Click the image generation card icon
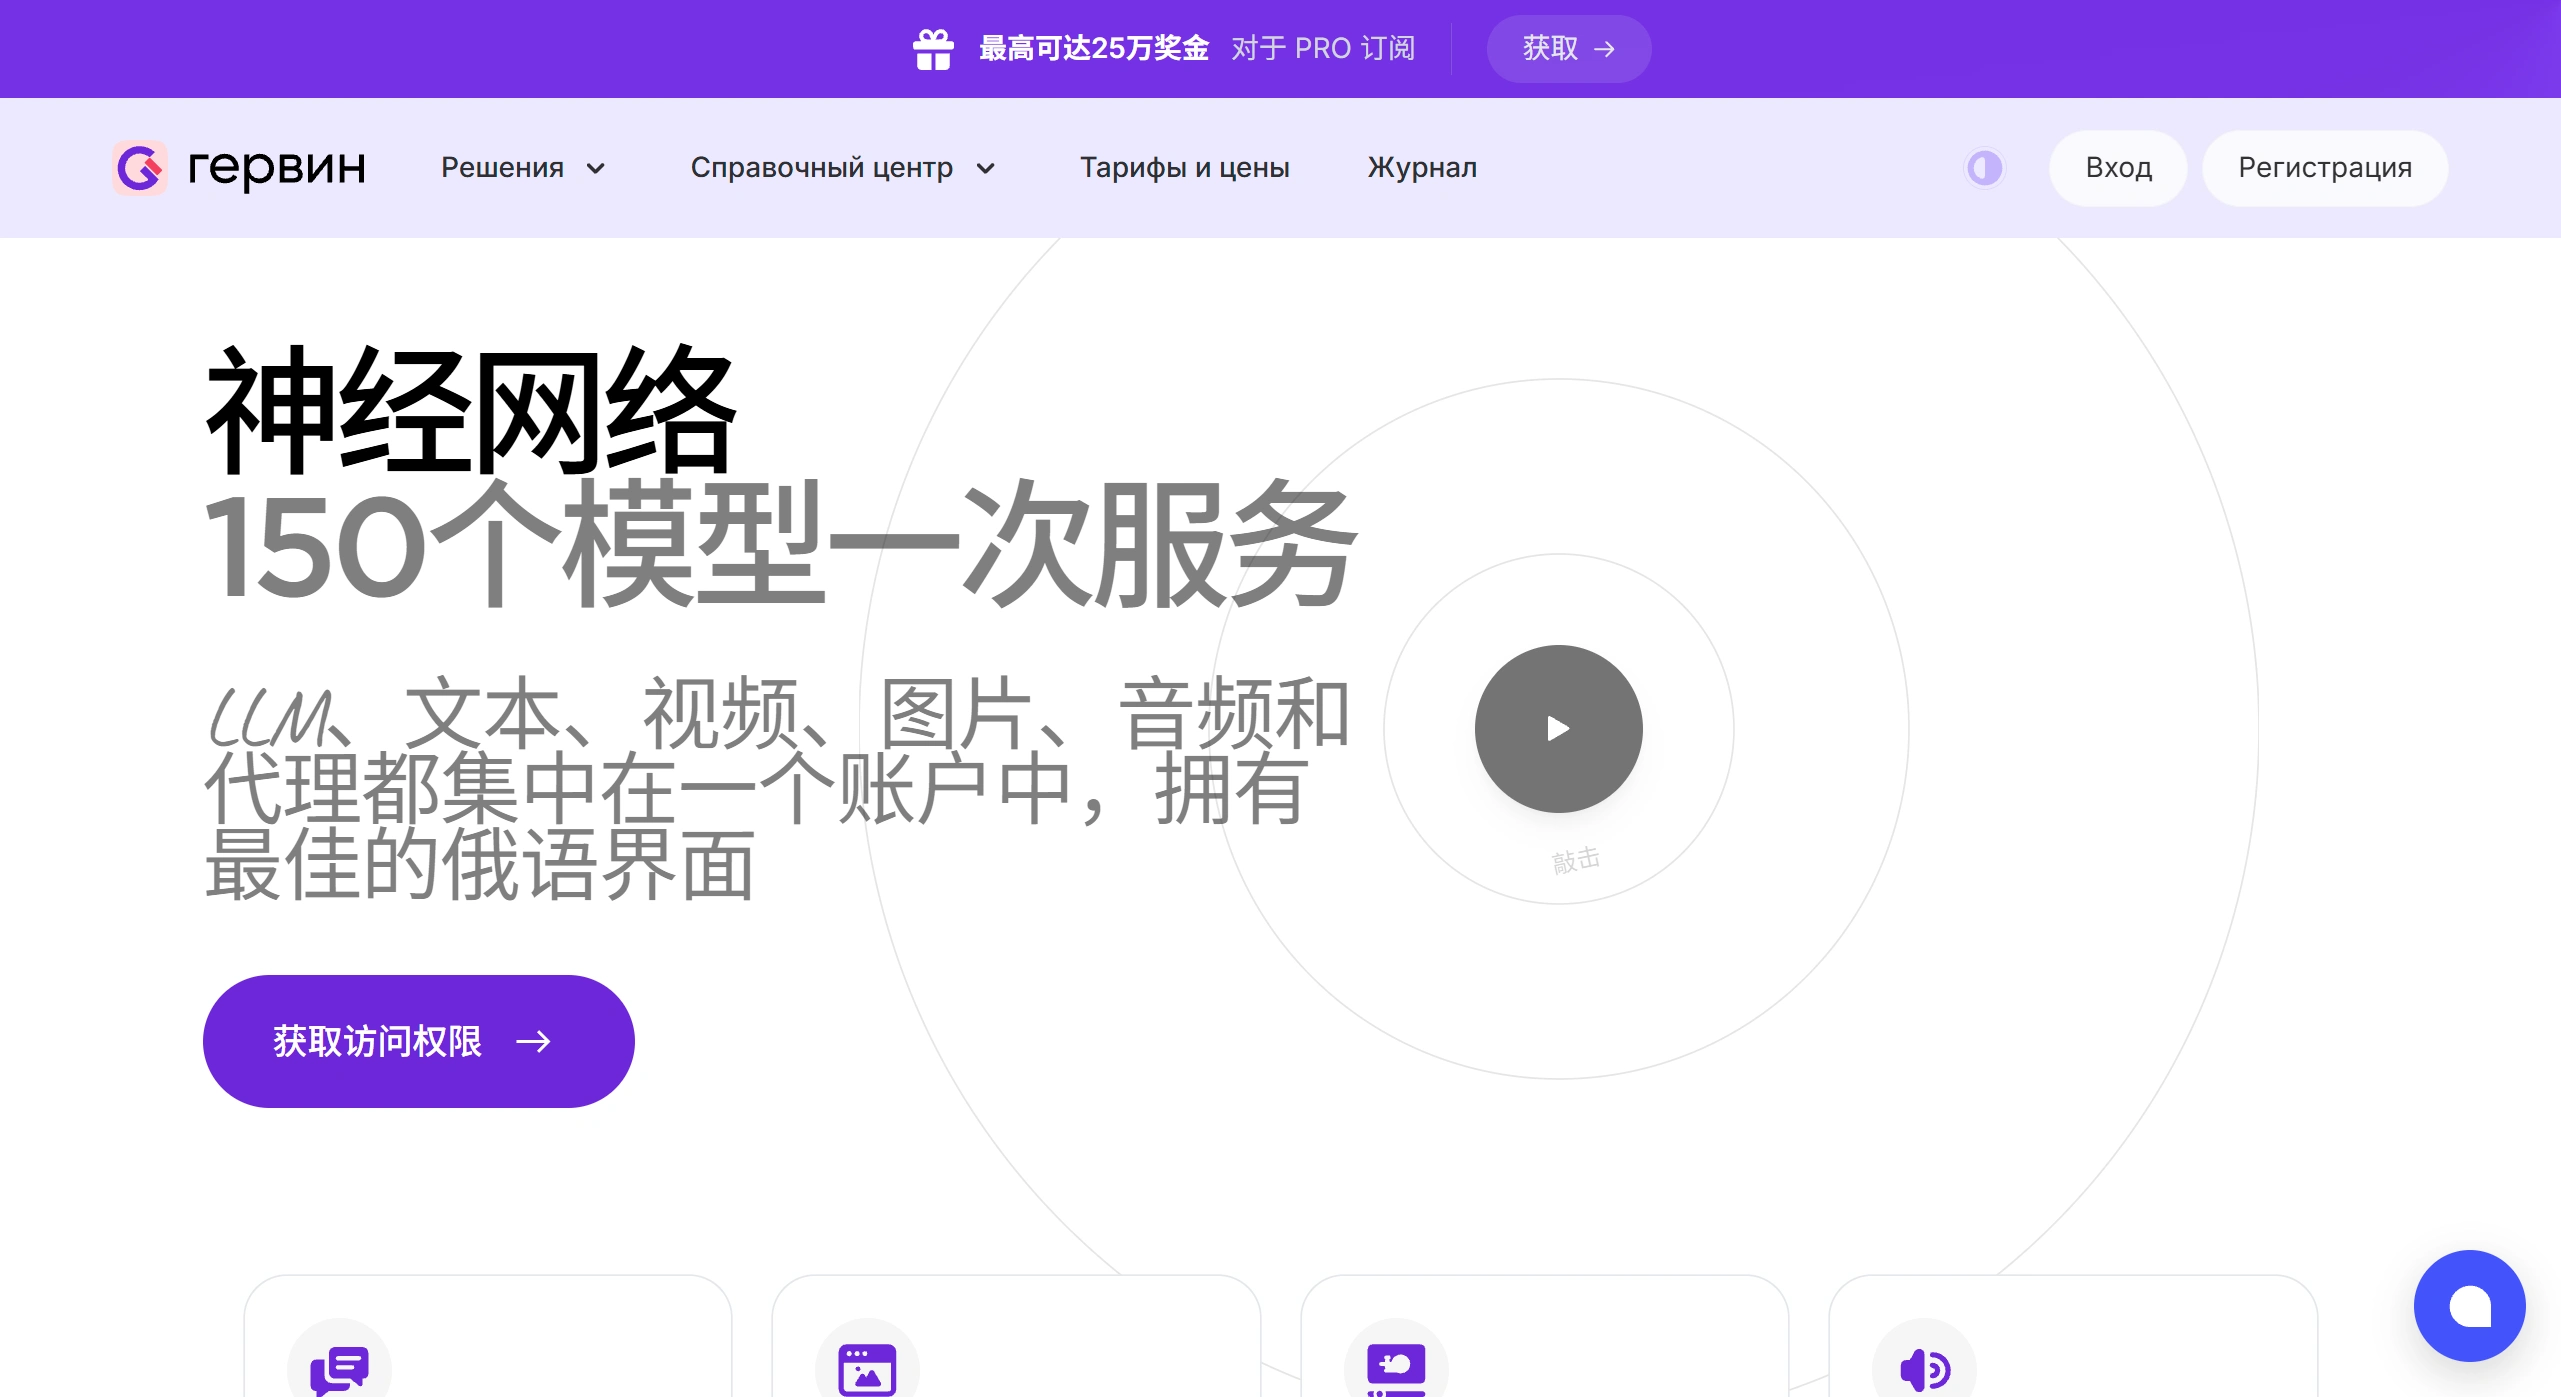Viewport: 2561px width, 1397px height. click(867, 1368)
